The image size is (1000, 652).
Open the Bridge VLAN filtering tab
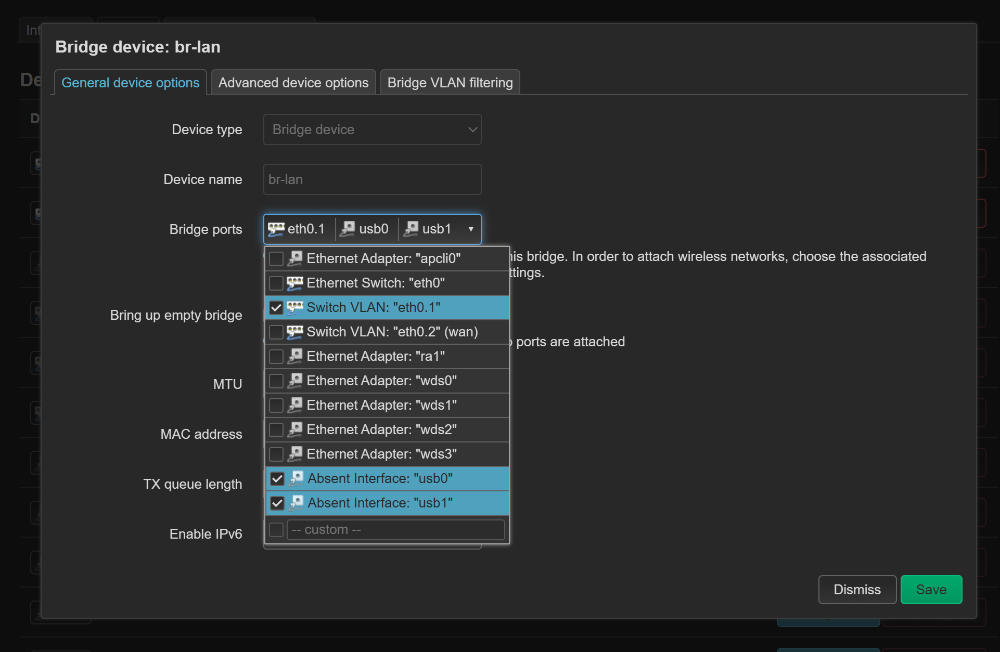click(450, 82)
